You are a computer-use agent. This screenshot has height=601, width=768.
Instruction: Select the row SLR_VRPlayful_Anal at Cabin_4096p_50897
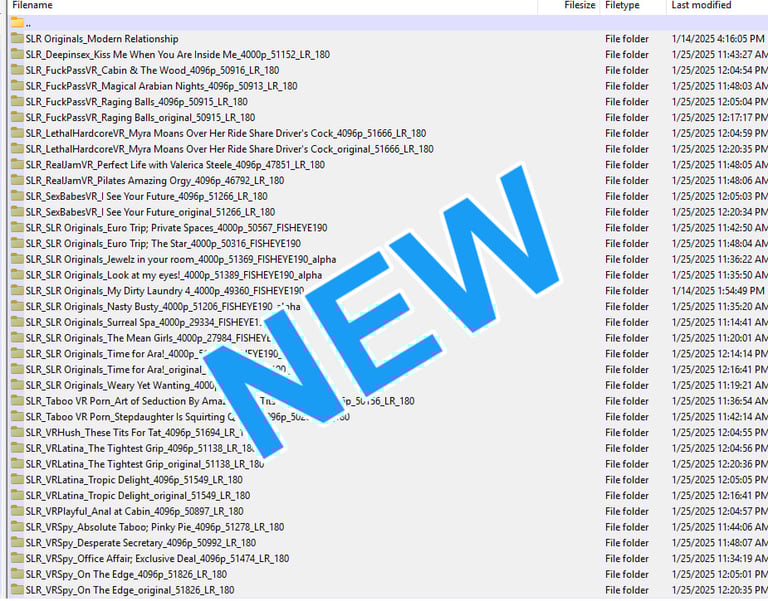[x=388, y=511]
